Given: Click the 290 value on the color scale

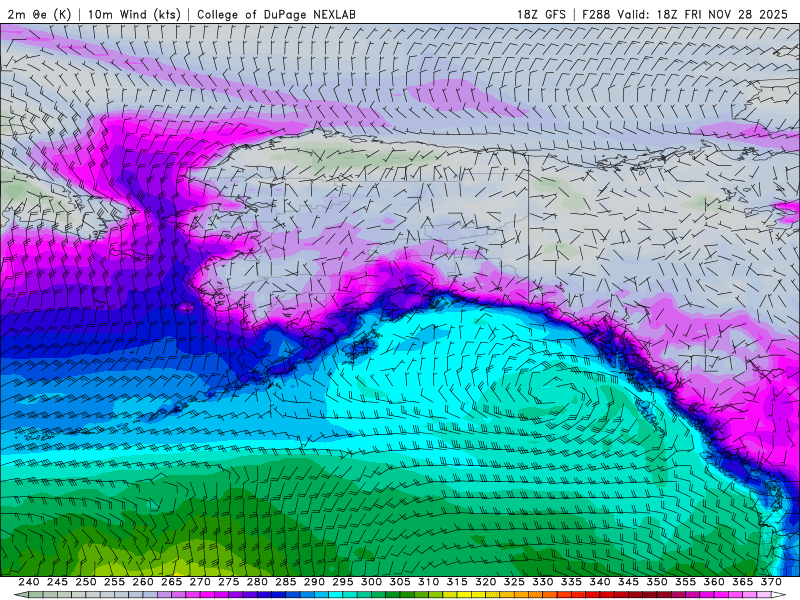Looking at the screenshot, I should pos(314,582).
